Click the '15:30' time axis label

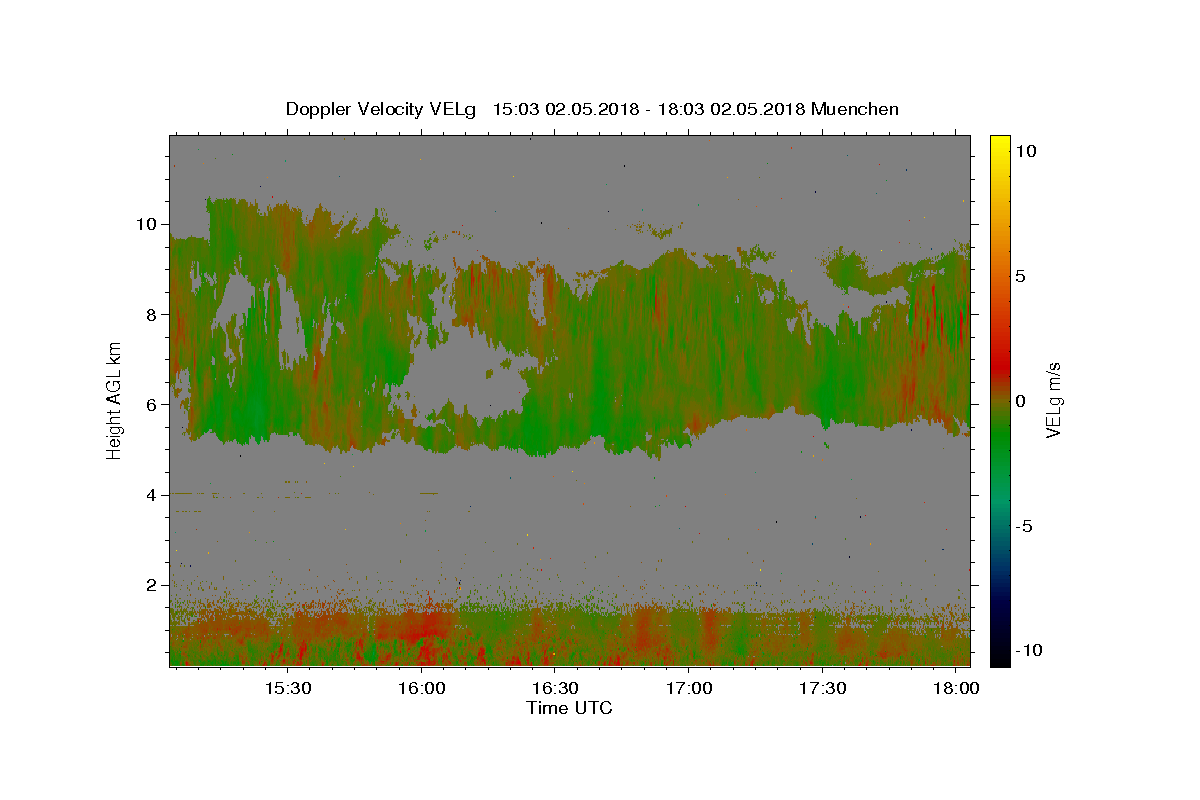pos(288,689)
